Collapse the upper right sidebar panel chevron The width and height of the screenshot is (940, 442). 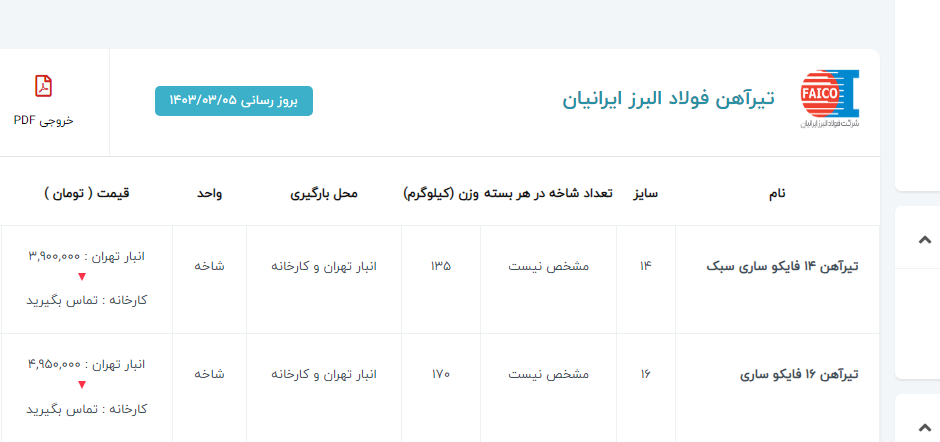coord(924,239)
